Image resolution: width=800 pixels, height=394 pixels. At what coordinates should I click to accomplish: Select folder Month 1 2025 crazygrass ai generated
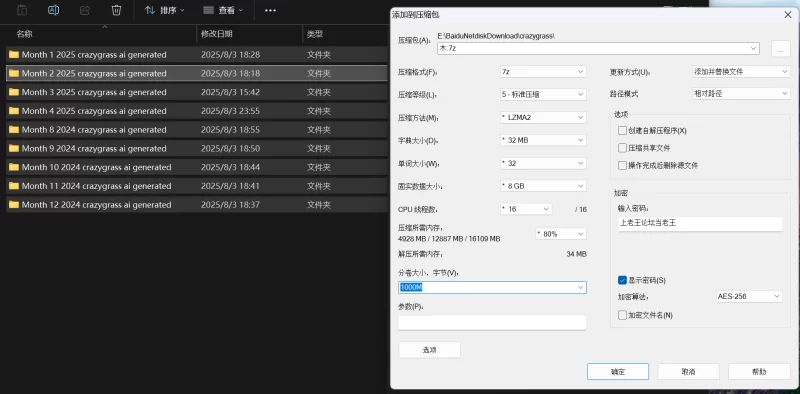197,55
